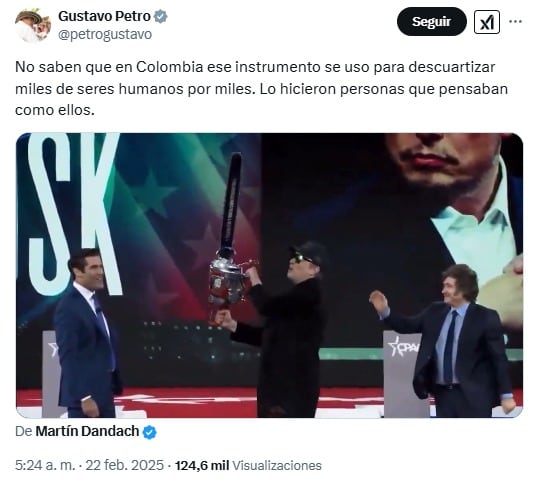
Task: Click Martín Dandach's blue verified badge
Action: [x=149, y=432]
